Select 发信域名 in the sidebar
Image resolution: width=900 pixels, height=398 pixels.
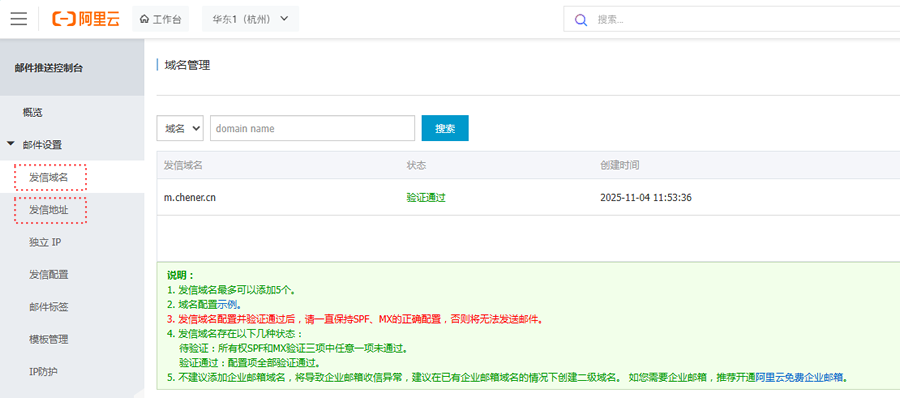click(x=49, y=177)
